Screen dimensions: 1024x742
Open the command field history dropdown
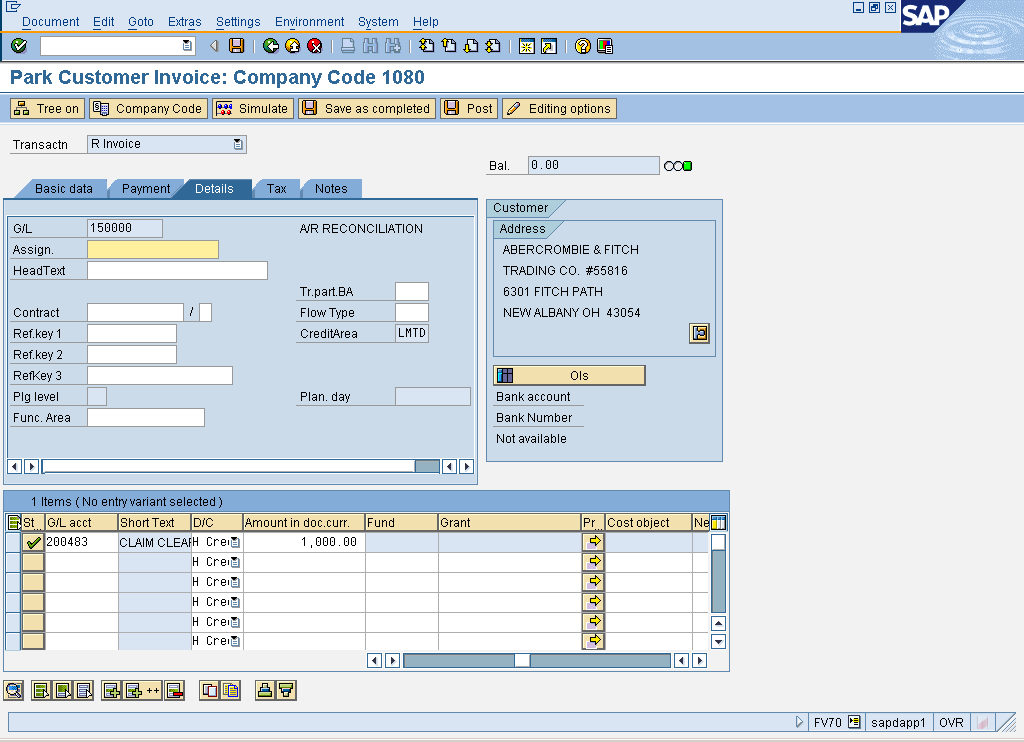[187, 46]
